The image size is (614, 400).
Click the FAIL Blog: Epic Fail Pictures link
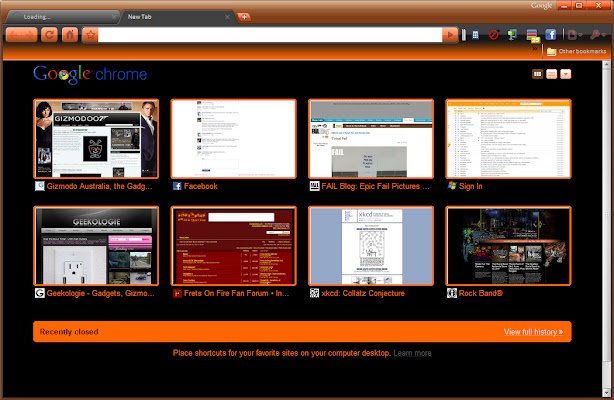376,186
